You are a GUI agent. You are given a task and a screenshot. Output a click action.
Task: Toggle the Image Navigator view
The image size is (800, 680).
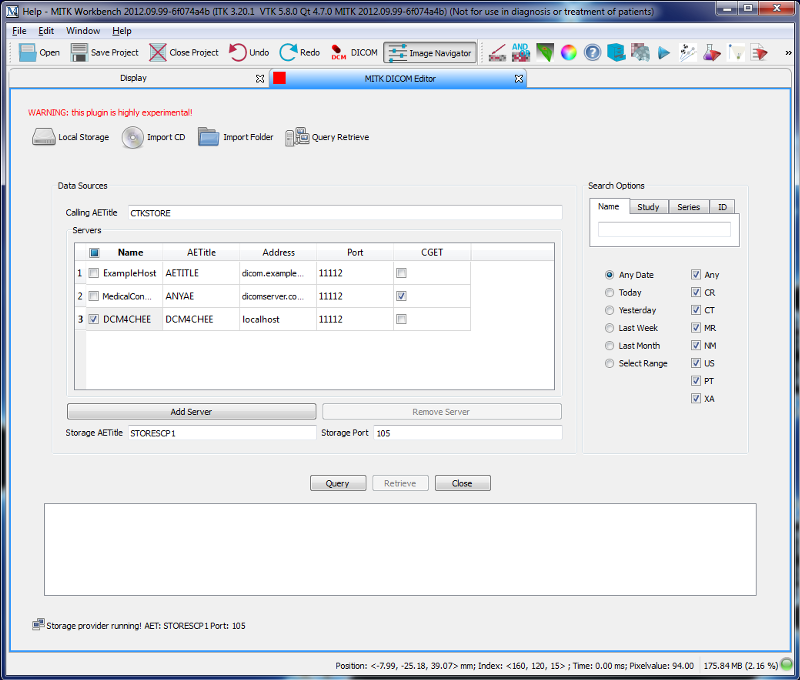pos(430,53)
